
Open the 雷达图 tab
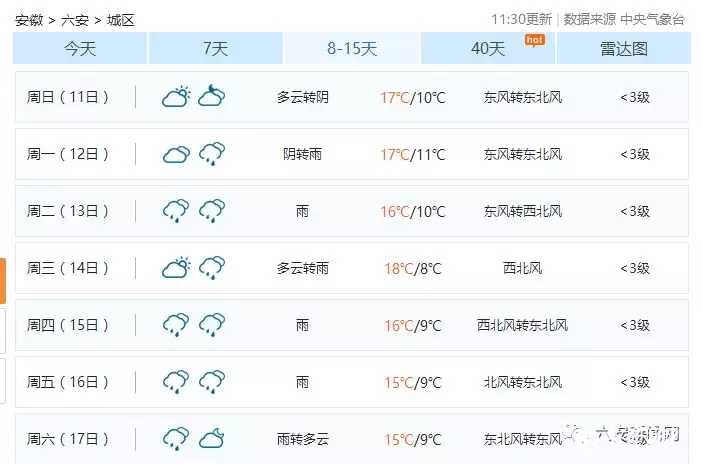624,48
